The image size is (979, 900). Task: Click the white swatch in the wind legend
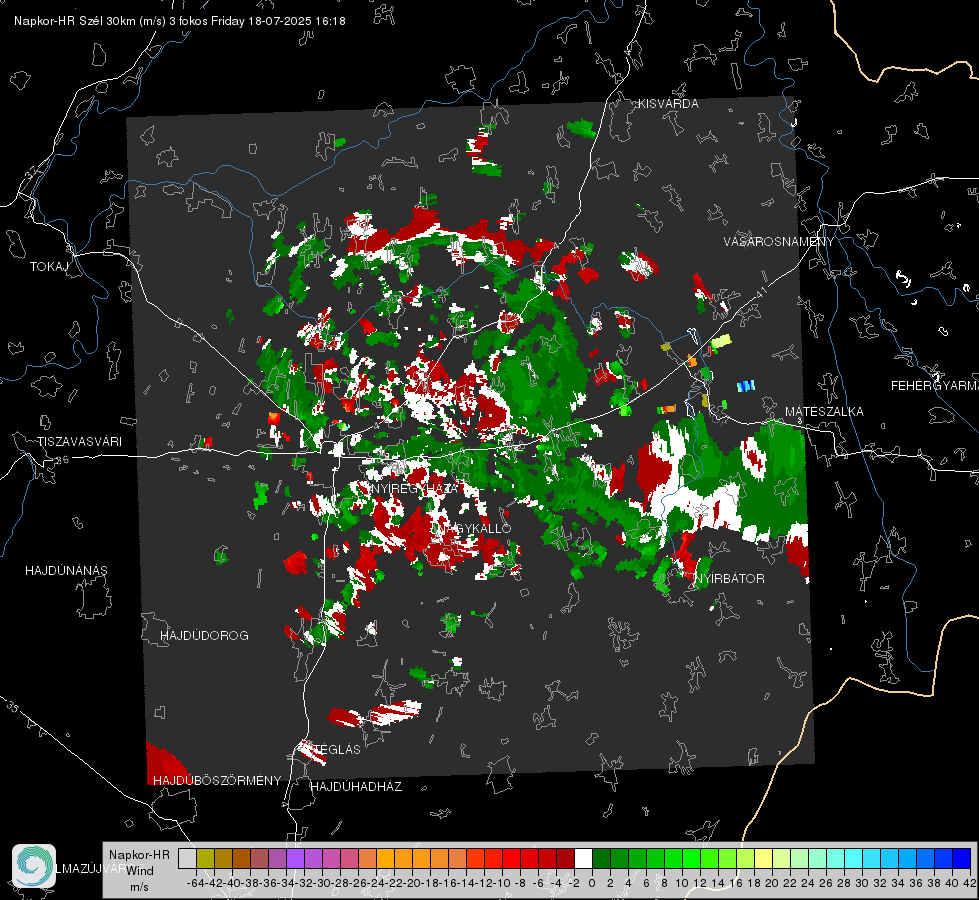tap(583, 858)
